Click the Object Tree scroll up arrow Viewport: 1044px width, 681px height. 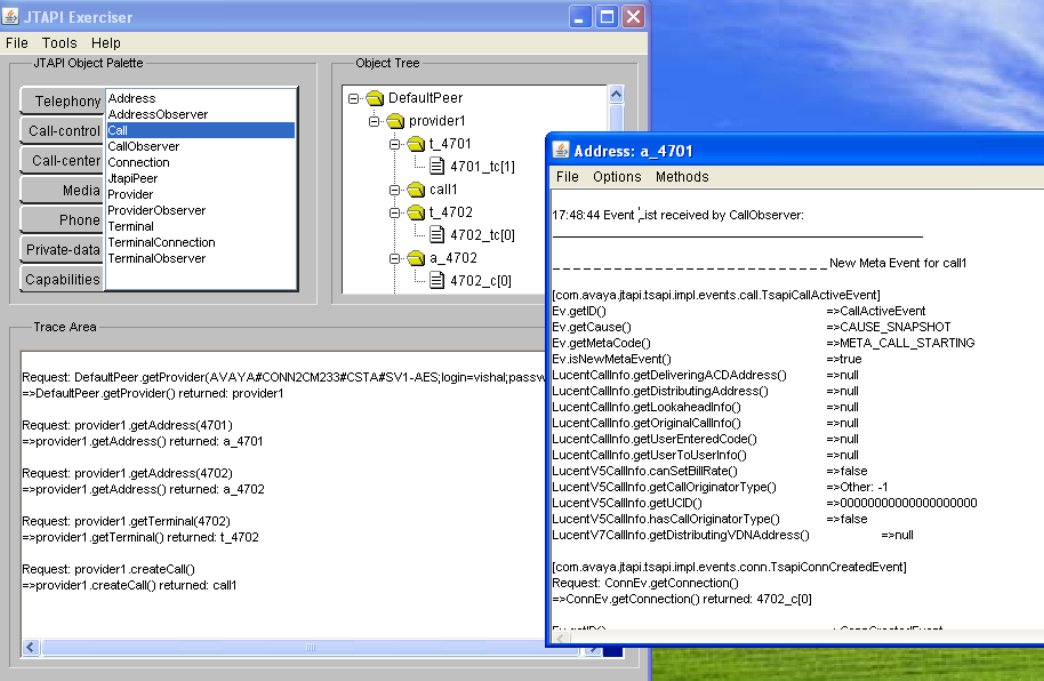616,95
